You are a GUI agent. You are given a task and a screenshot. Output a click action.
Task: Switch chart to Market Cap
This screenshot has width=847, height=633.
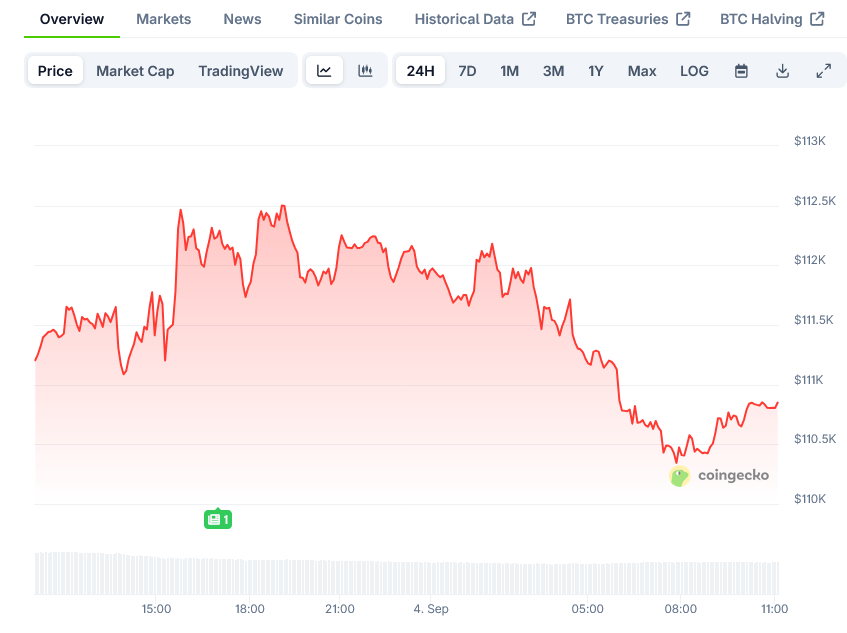[135, 71]
